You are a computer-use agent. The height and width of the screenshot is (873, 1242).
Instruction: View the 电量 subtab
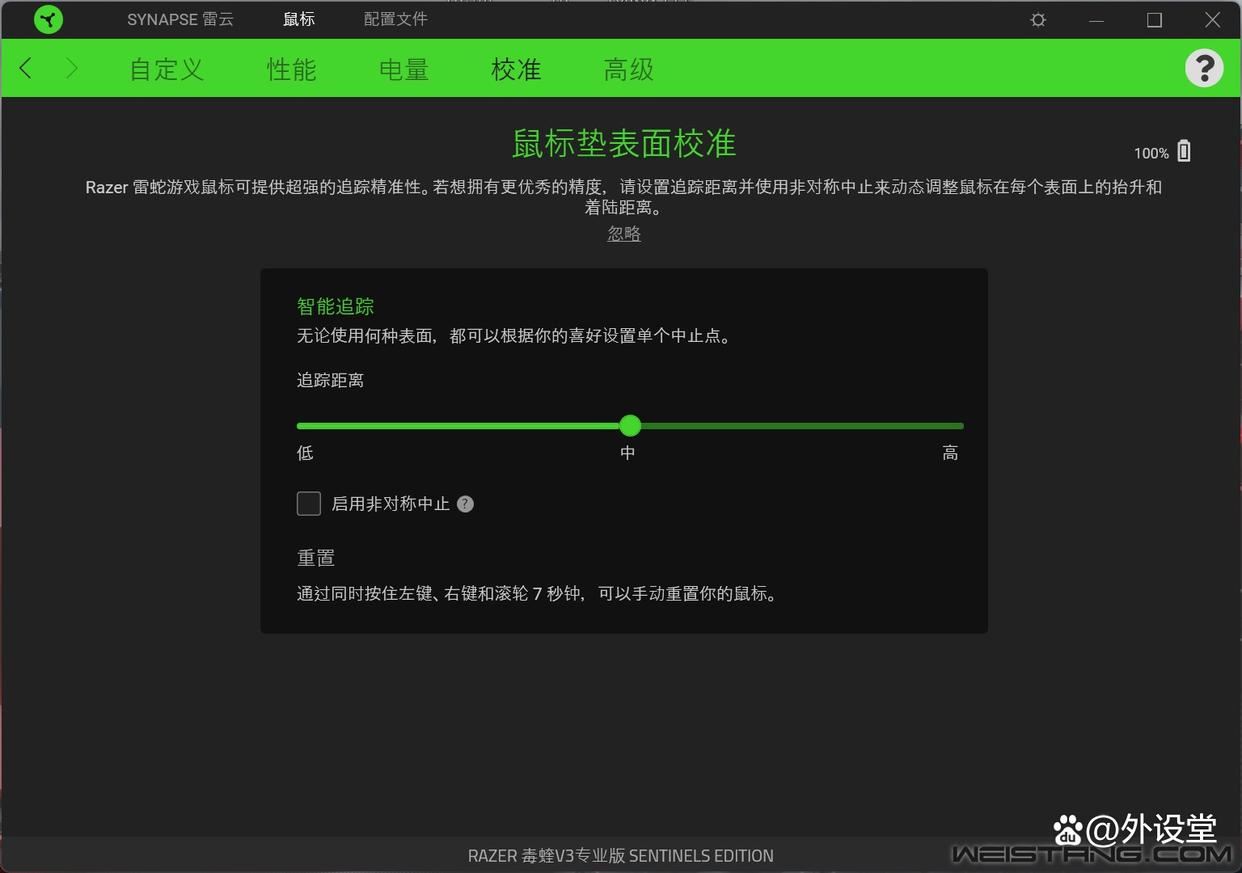point(402,69)
